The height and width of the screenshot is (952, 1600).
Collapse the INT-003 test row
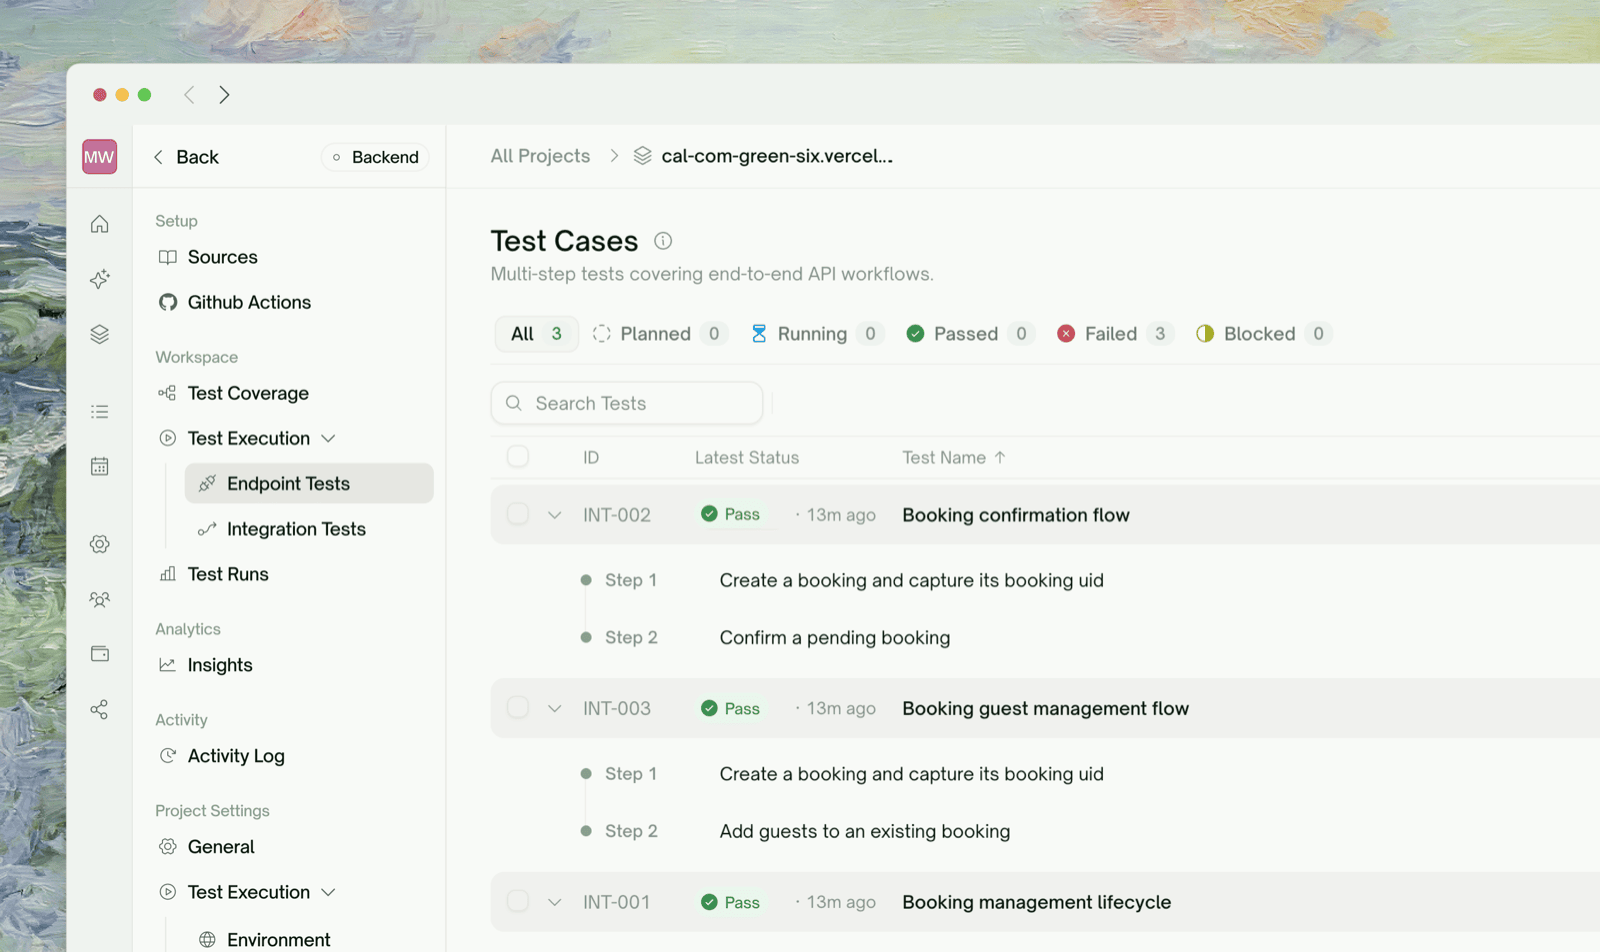pyautogui.click(x=554, y=709)
